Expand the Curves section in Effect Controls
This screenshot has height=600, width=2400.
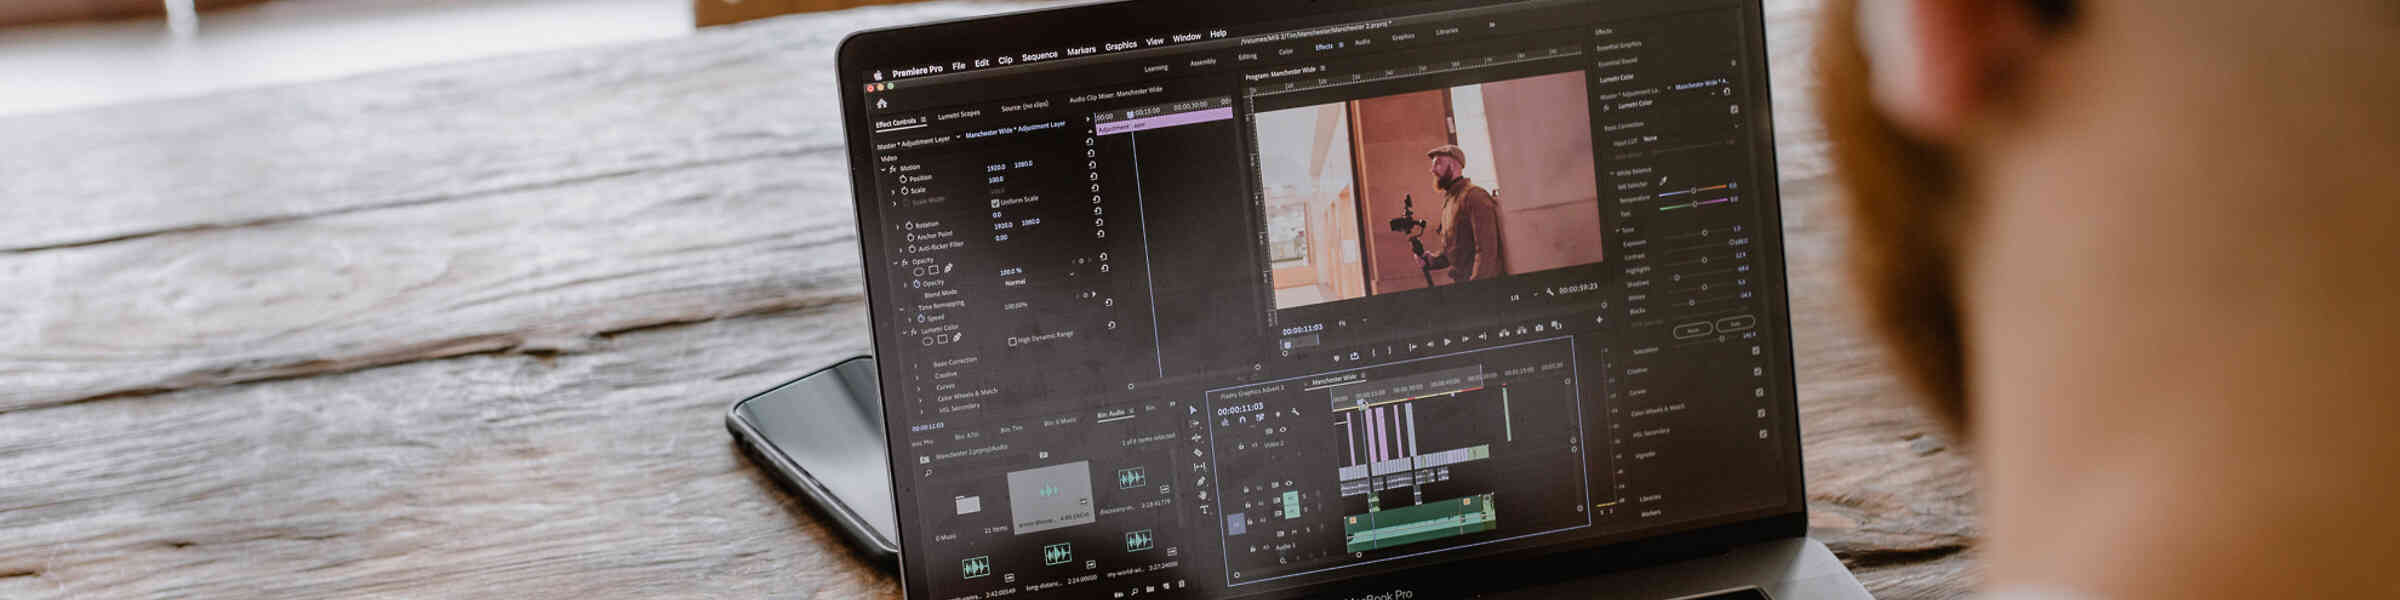tap(919, 388)
